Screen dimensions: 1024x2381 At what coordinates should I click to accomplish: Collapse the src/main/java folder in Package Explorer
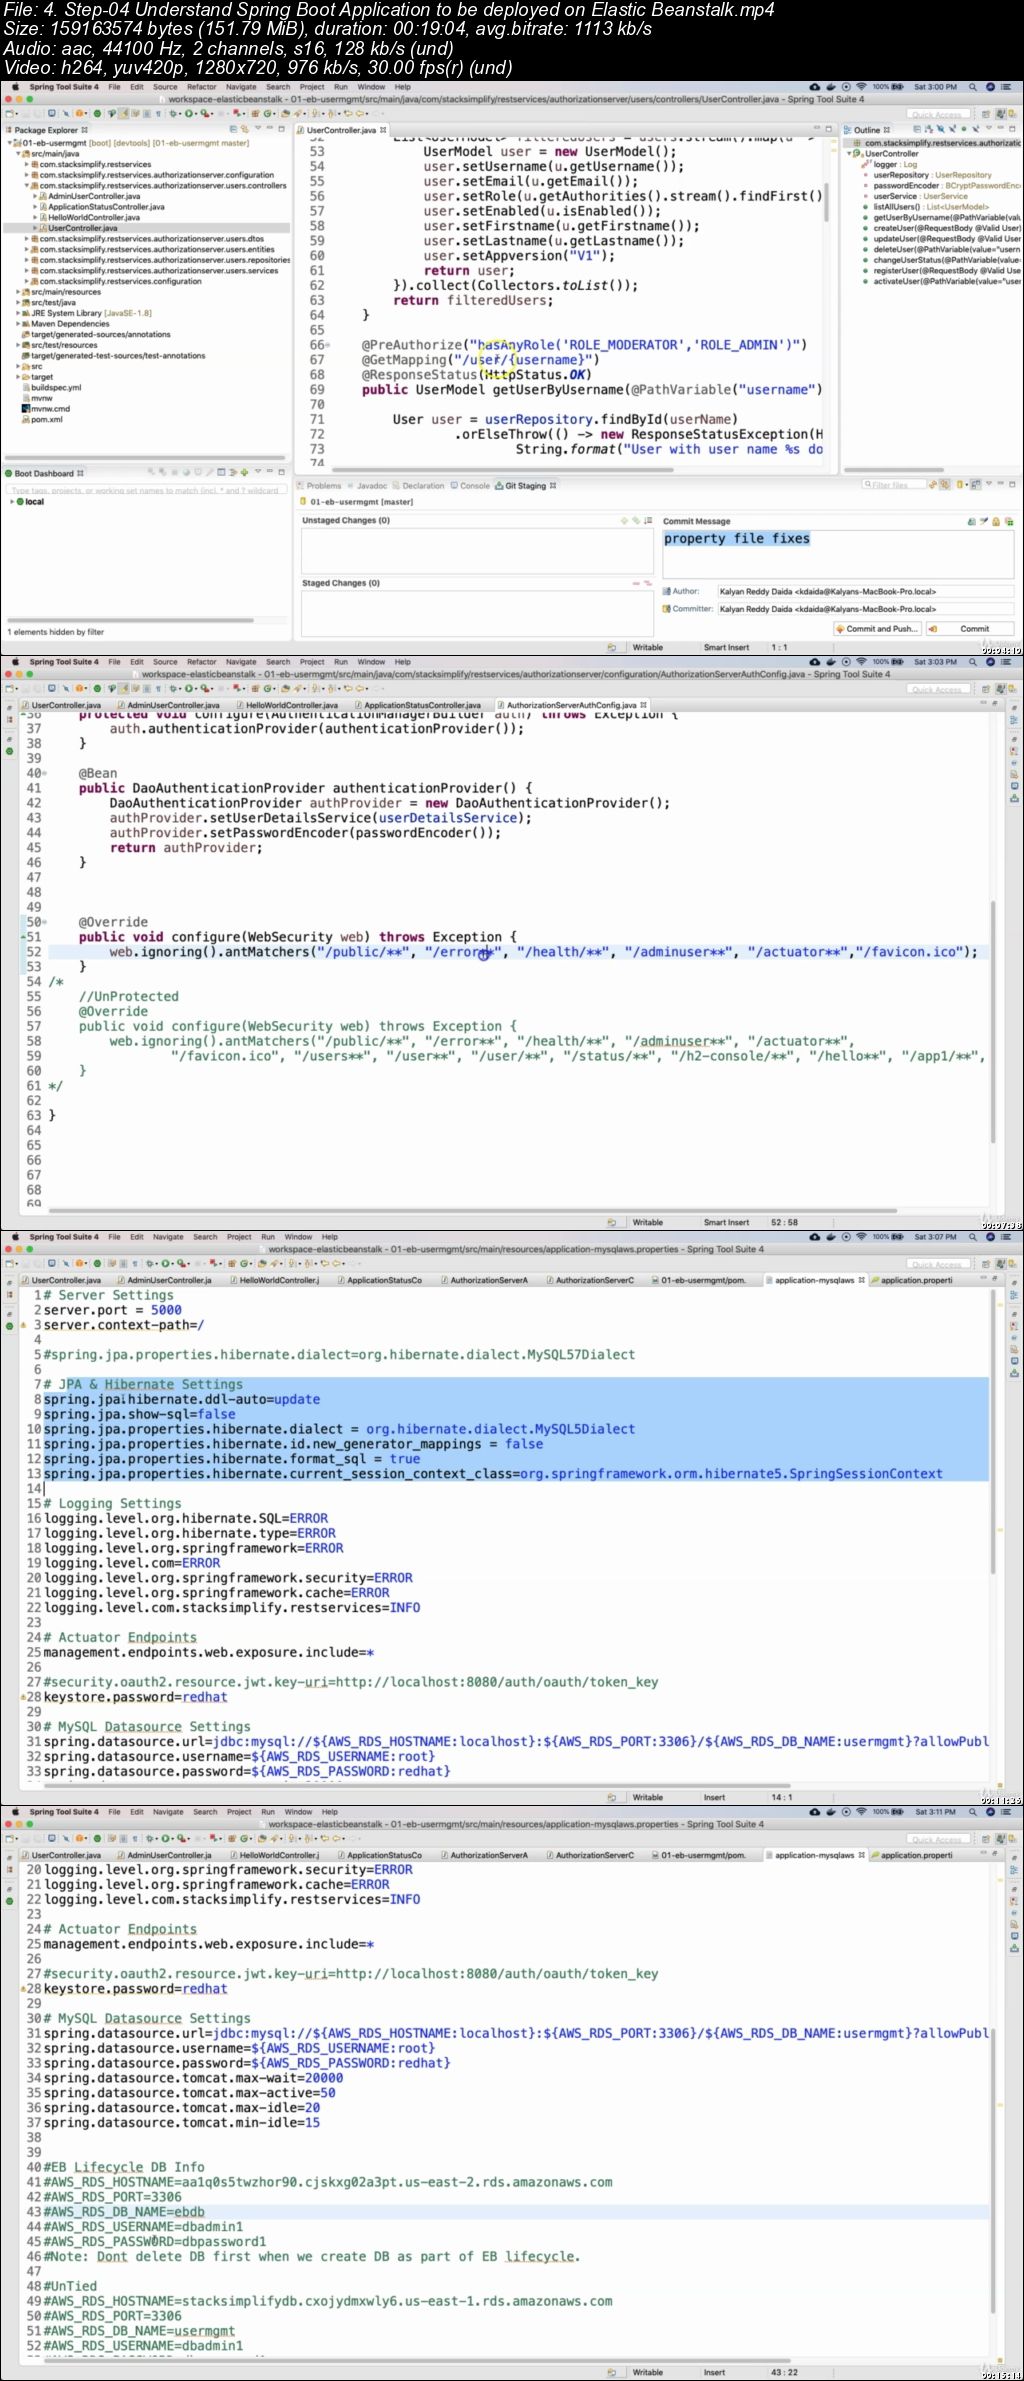coord(19,154)
